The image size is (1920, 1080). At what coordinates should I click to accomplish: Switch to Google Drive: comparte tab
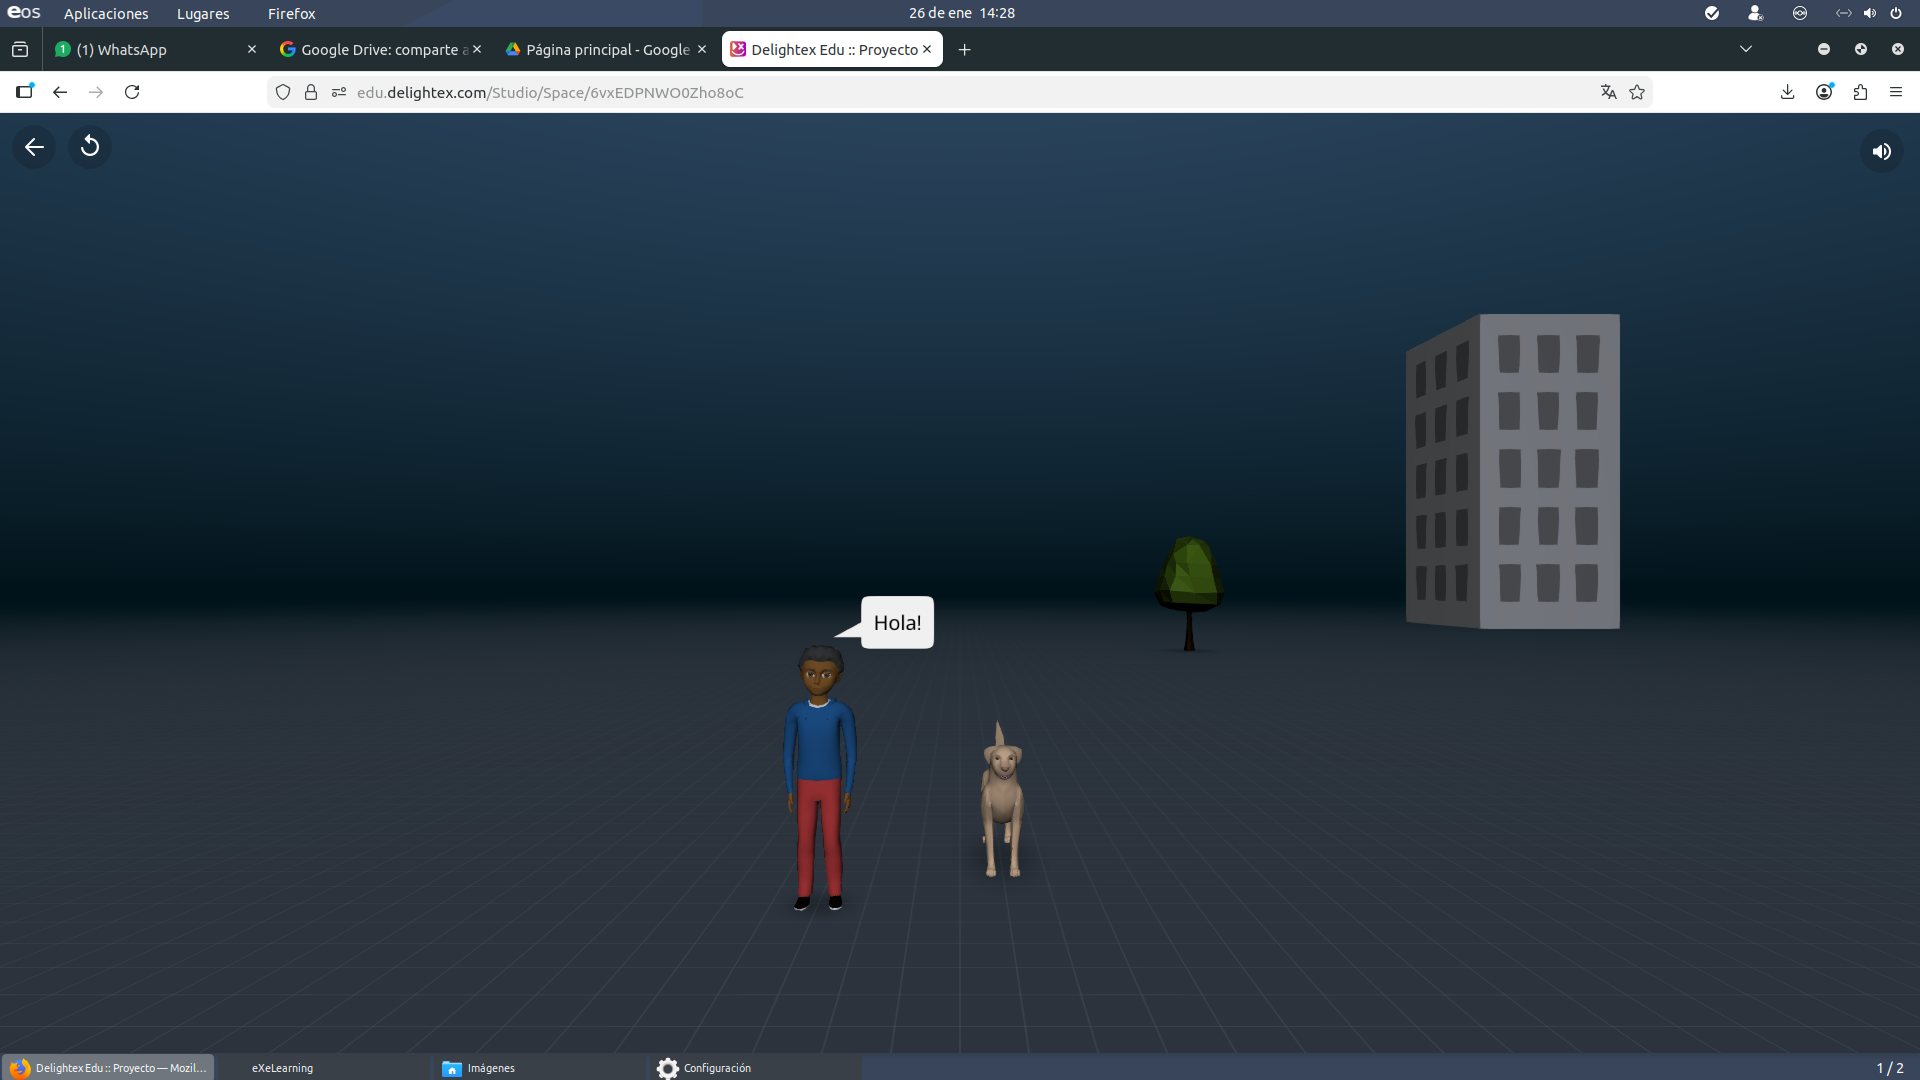(x=380, y=49)
